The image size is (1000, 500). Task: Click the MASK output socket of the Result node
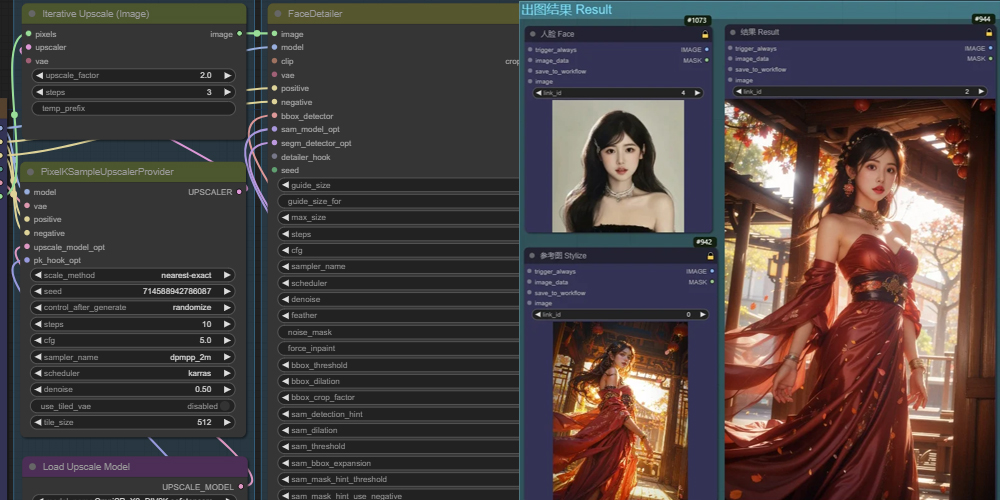coord(990,59)
